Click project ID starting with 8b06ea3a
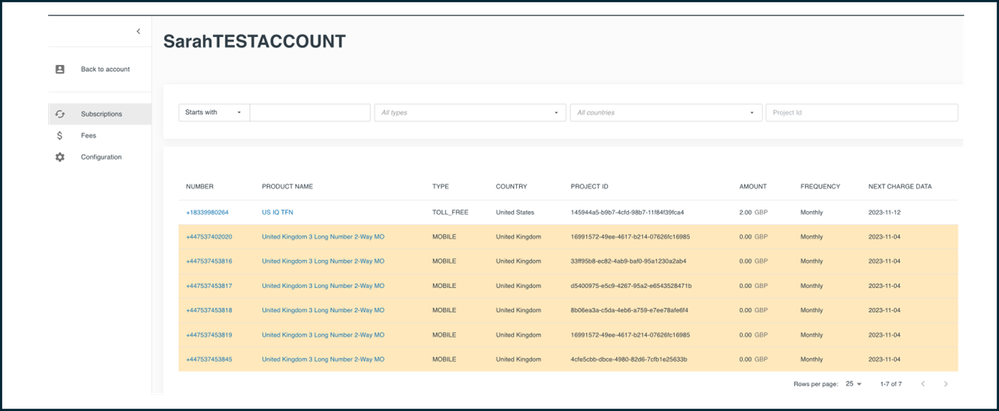Image resolution: width=999 pixels, height=411 pixels. click(x=629, y=310)
